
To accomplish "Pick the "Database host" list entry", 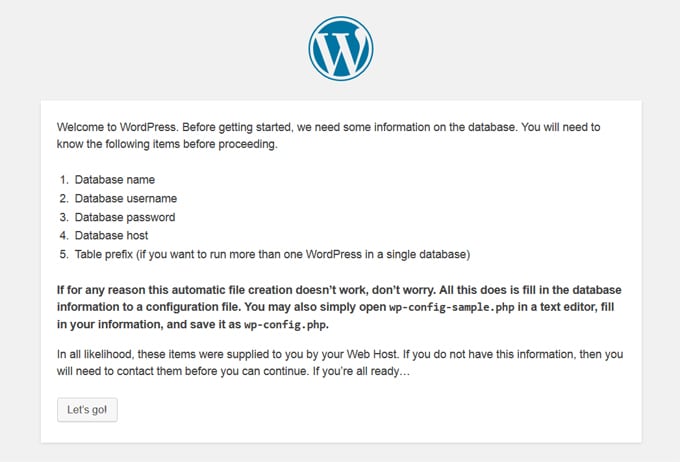I will pyautogui.click(x=111, y=235).
